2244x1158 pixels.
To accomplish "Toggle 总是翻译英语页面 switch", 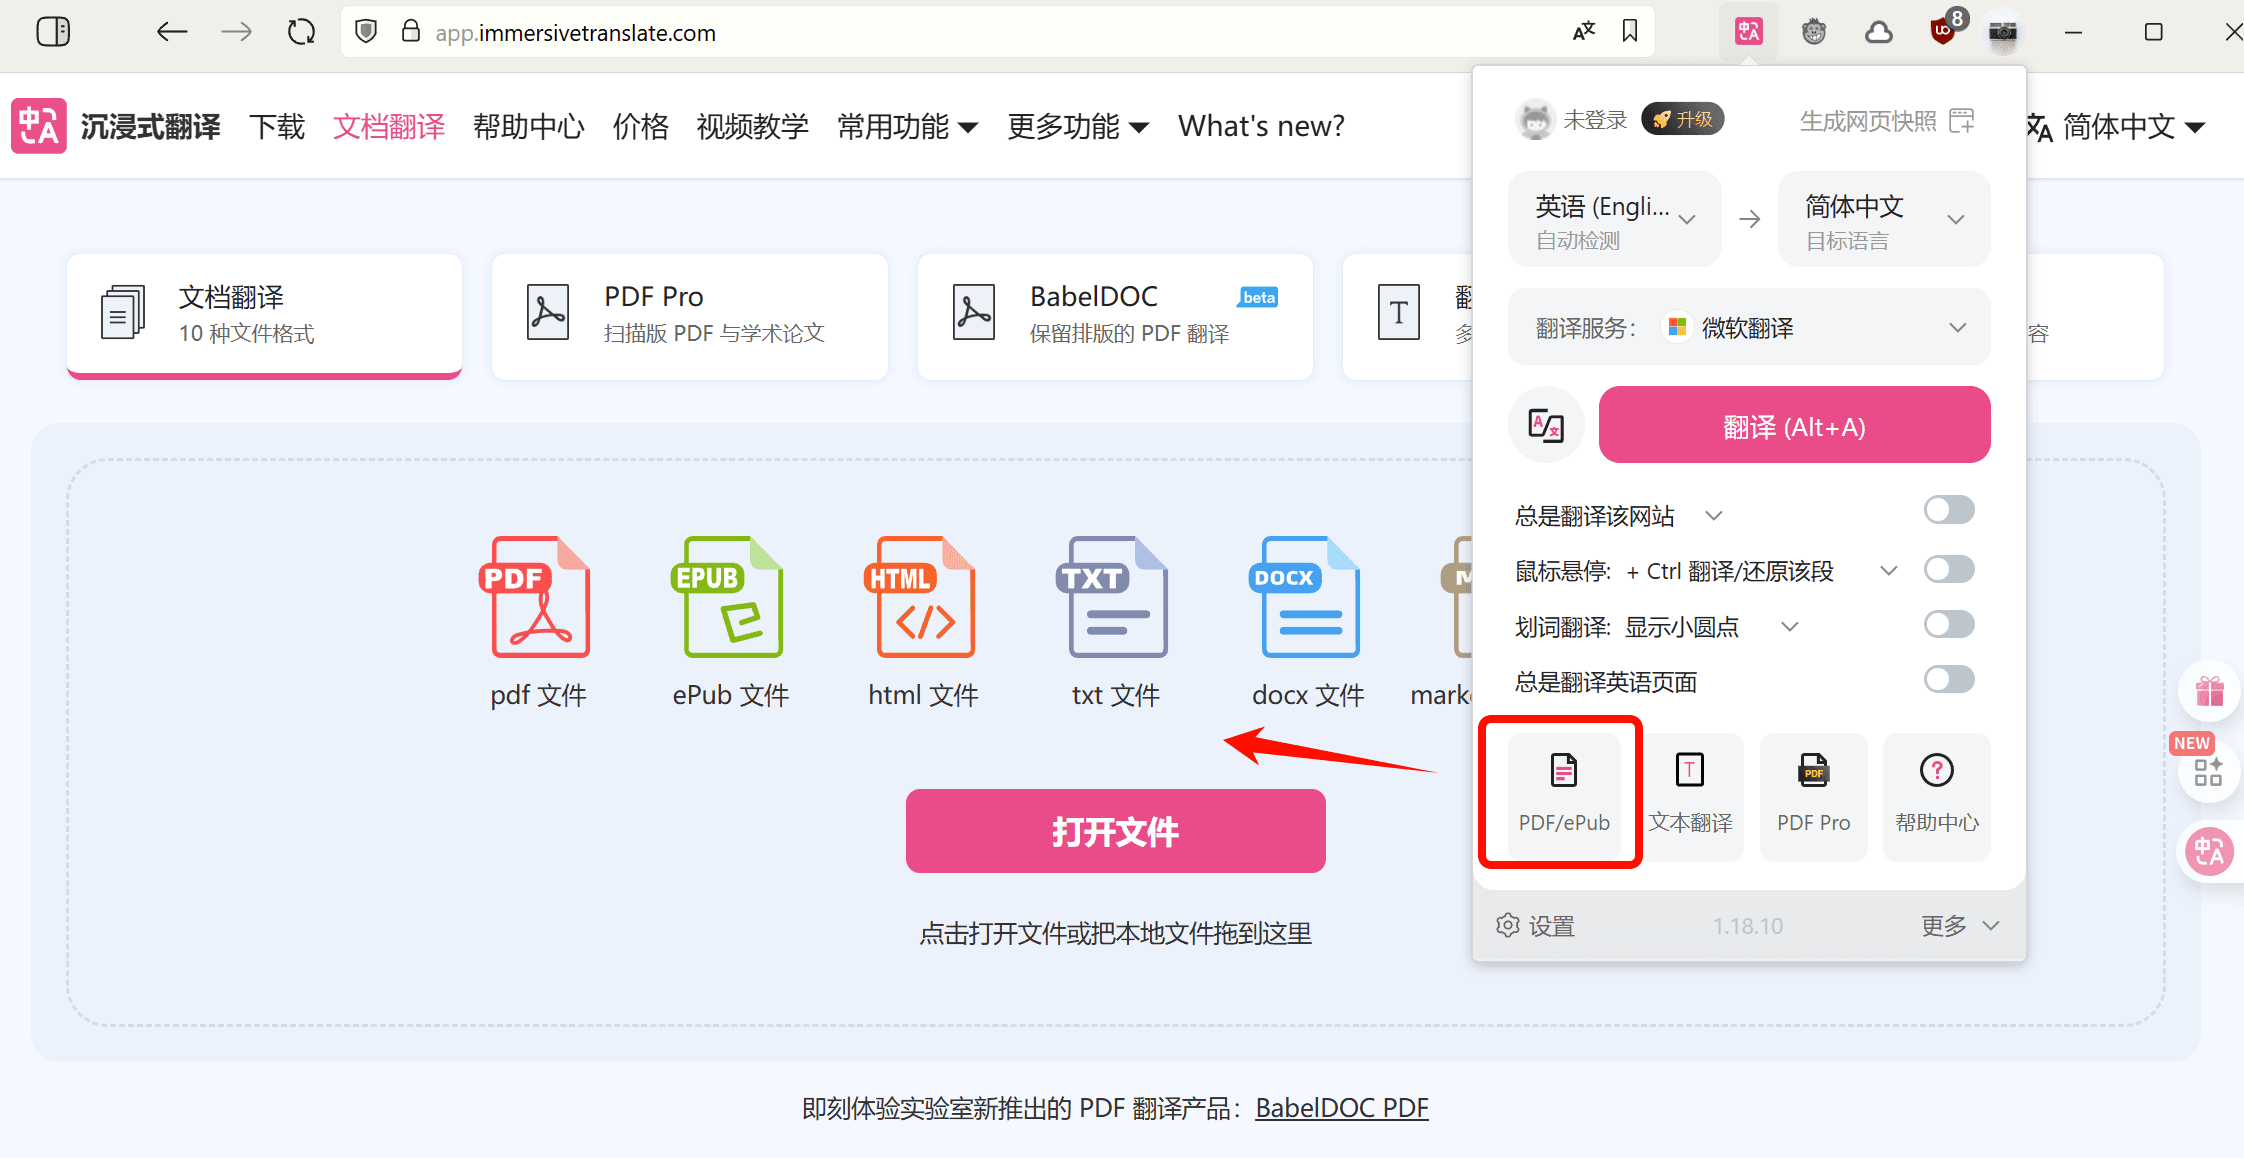I will pyautogui.click(x=1949, y=680).
